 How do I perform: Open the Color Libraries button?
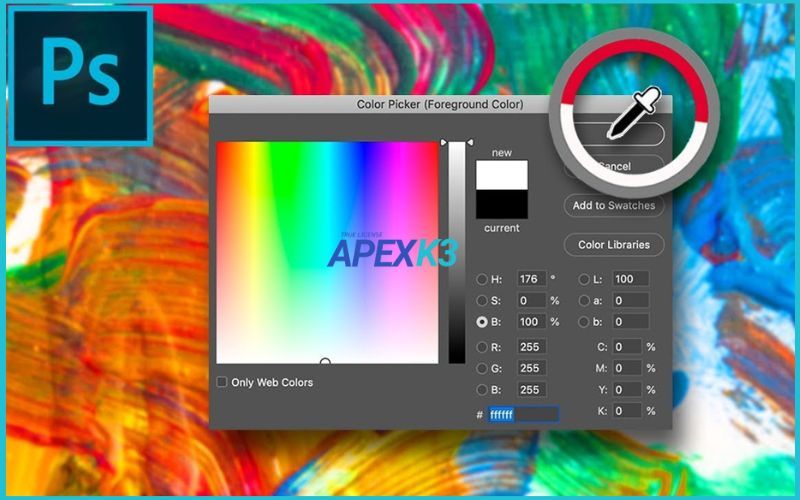614,245
